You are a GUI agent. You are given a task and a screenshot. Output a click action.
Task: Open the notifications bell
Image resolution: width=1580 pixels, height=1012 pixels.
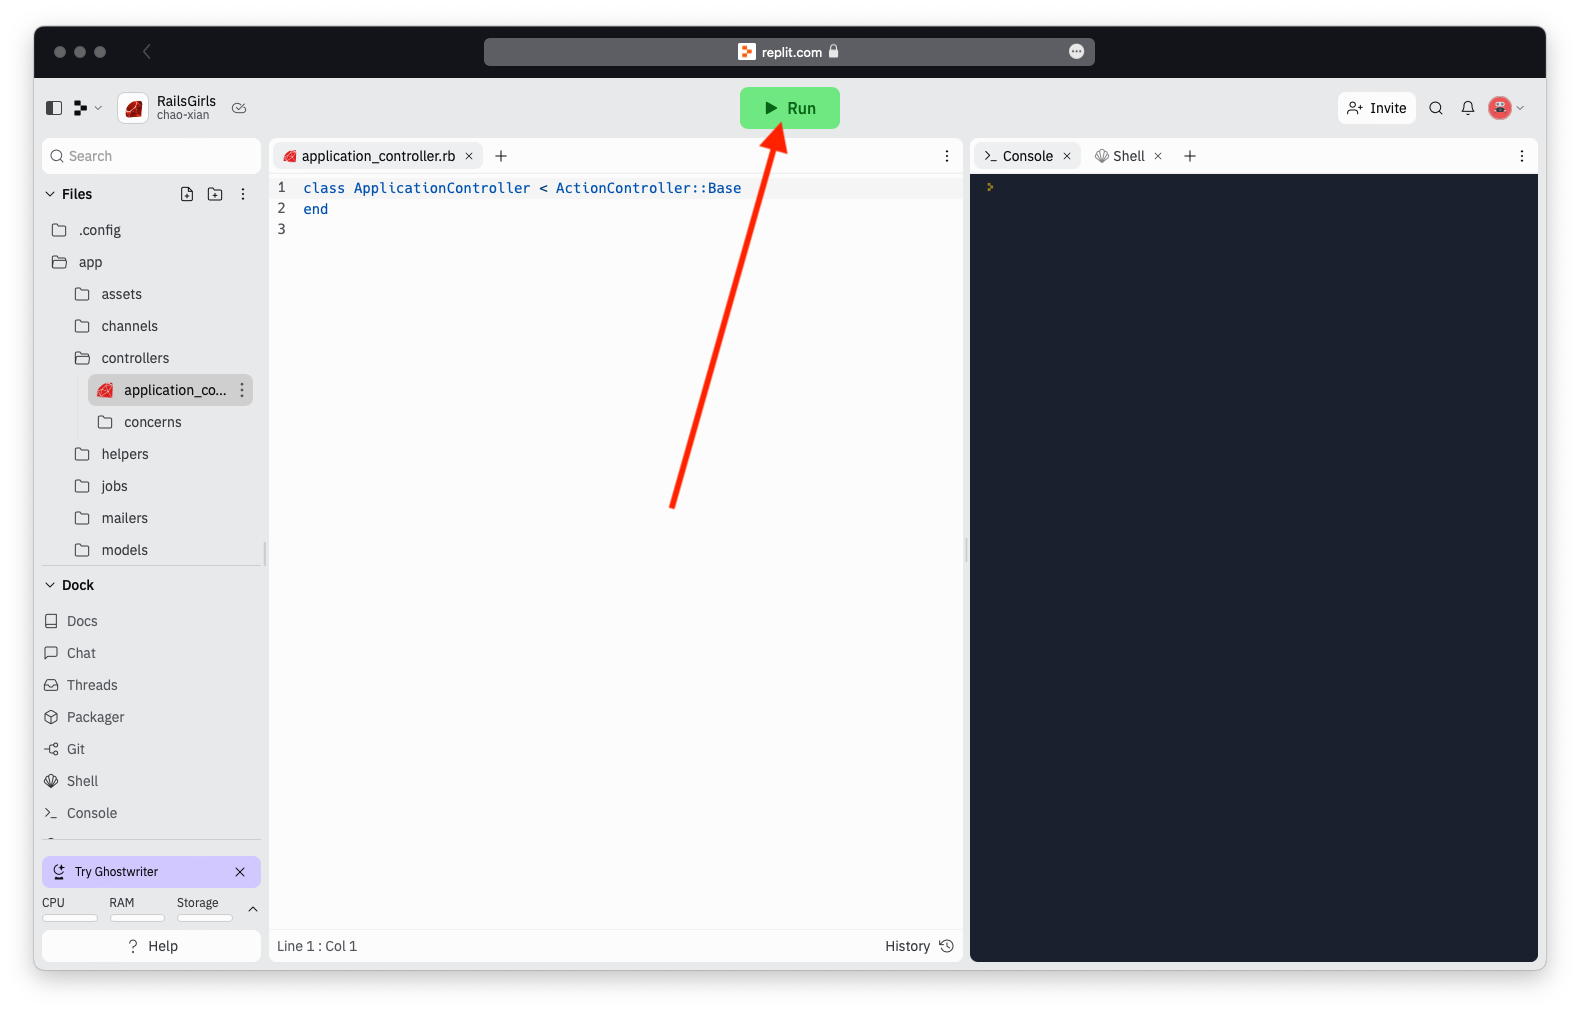tap(1468, 108)
